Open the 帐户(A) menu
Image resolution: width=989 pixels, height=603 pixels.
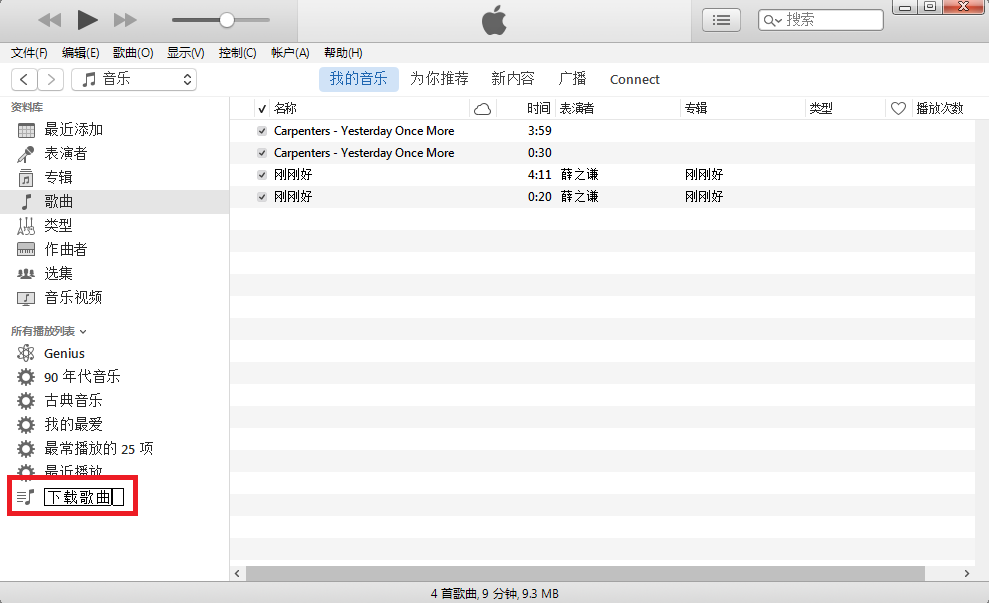pos(290,53)
